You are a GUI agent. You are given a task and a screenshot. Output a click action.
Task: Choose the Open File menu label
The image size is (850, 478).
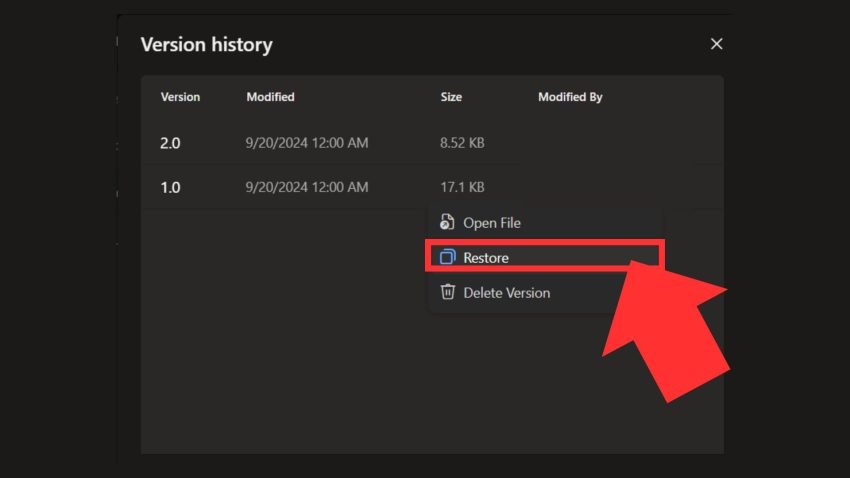(x=492, y=223)
